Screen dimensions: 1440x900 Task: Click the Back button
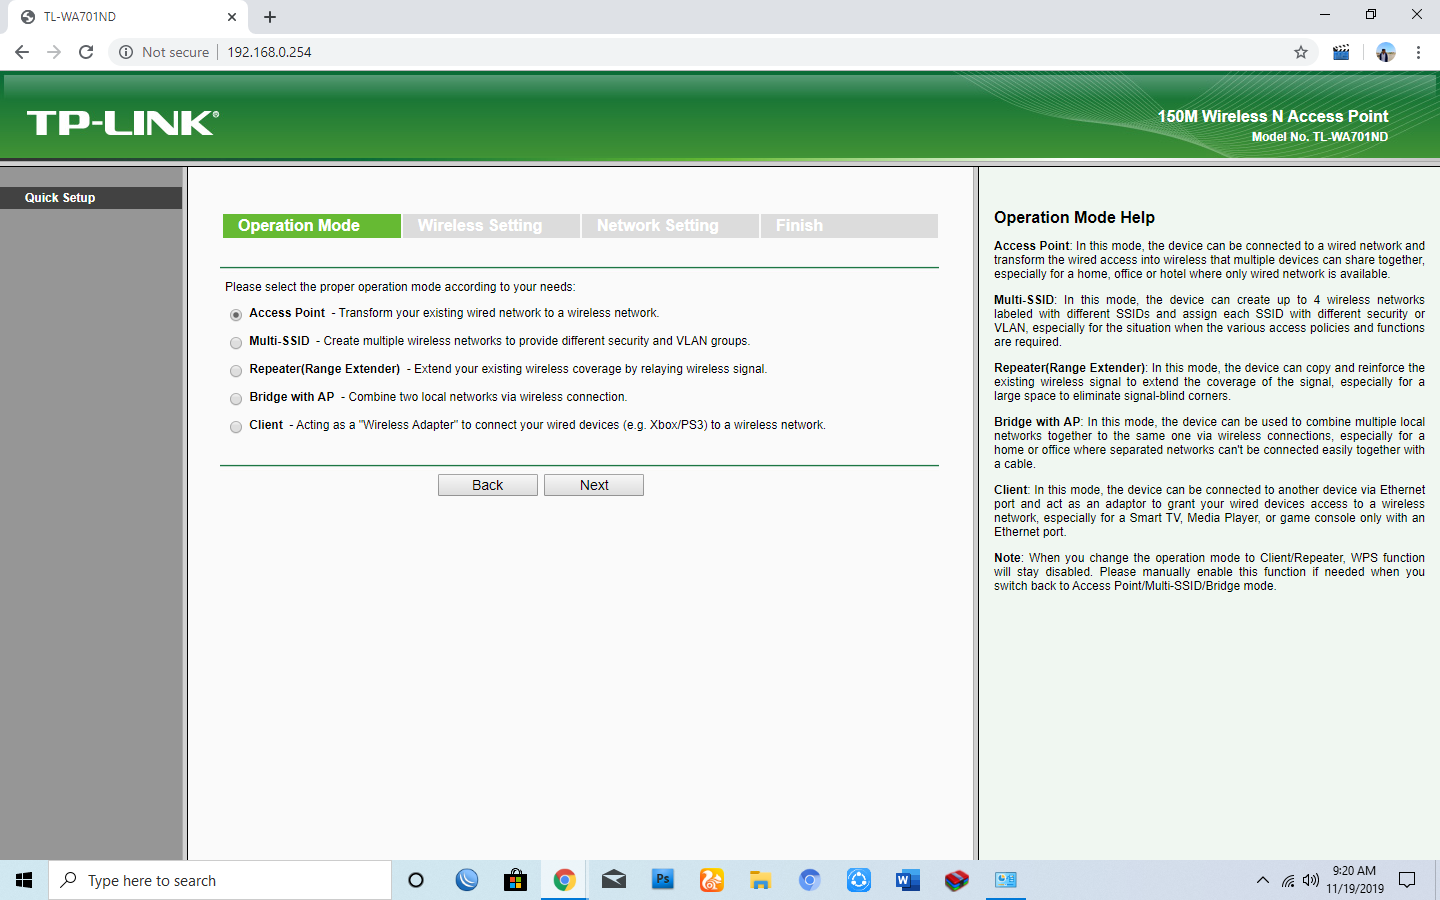coord(488,485)
